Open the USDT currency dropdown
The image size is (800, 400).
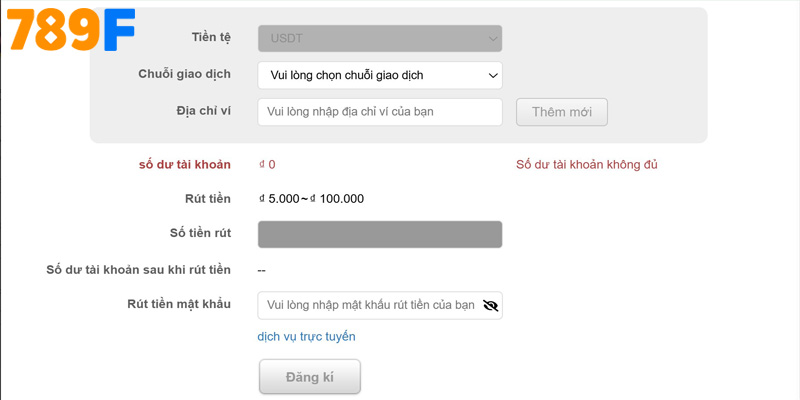click(x=380, y=39)
